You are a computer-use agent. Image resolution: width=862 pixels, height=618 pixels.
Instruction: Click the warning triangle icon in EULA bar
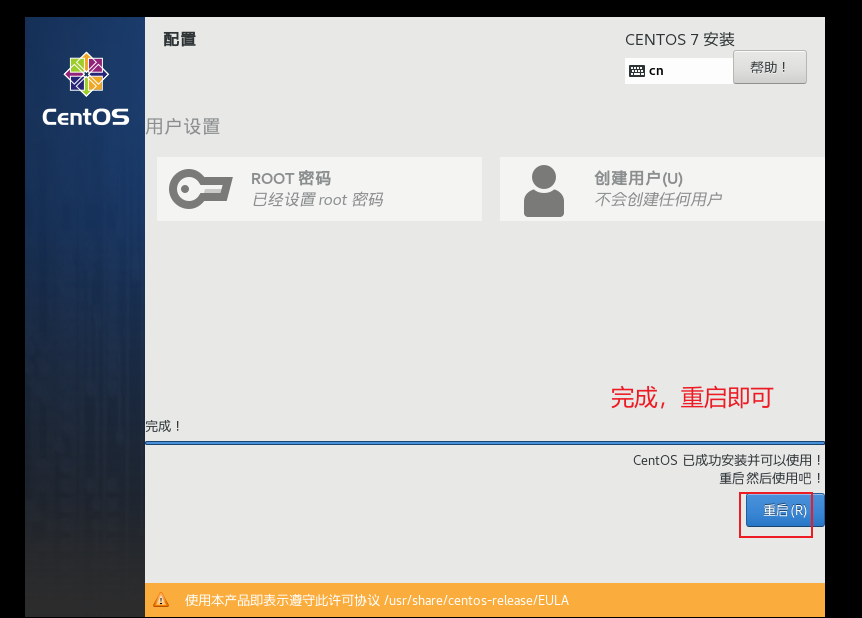pyautogui.click(x=161, y=600)
